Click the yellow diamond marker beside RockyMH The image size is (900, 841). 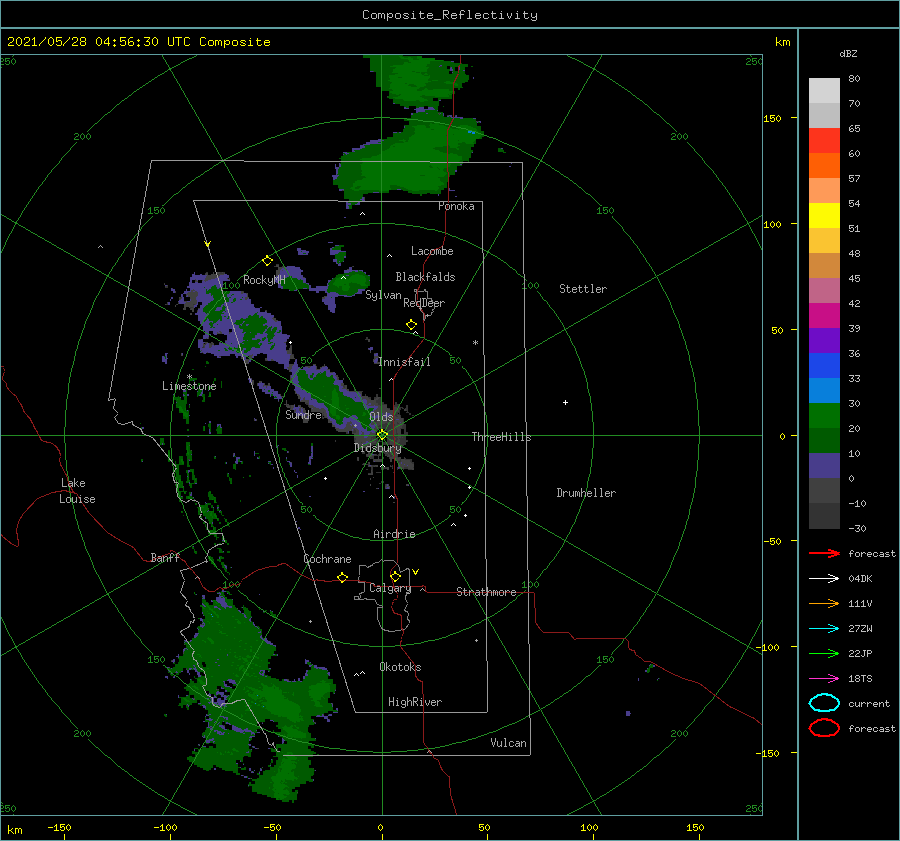point(267,261)
